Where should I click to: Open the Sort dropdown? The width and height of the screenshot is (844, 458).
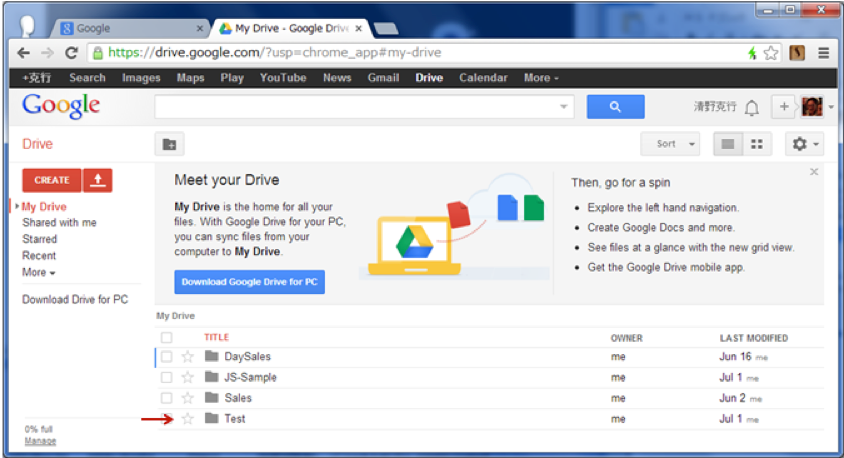(670, 144)
